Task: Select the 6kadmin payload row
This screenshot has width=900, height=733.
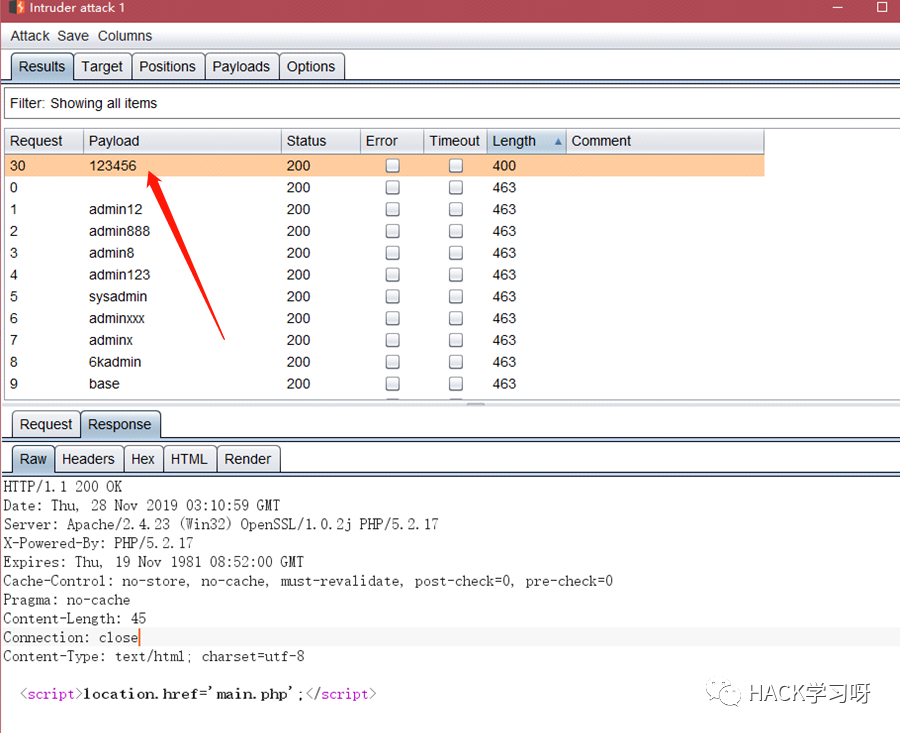Action: [x=385, y=362]
